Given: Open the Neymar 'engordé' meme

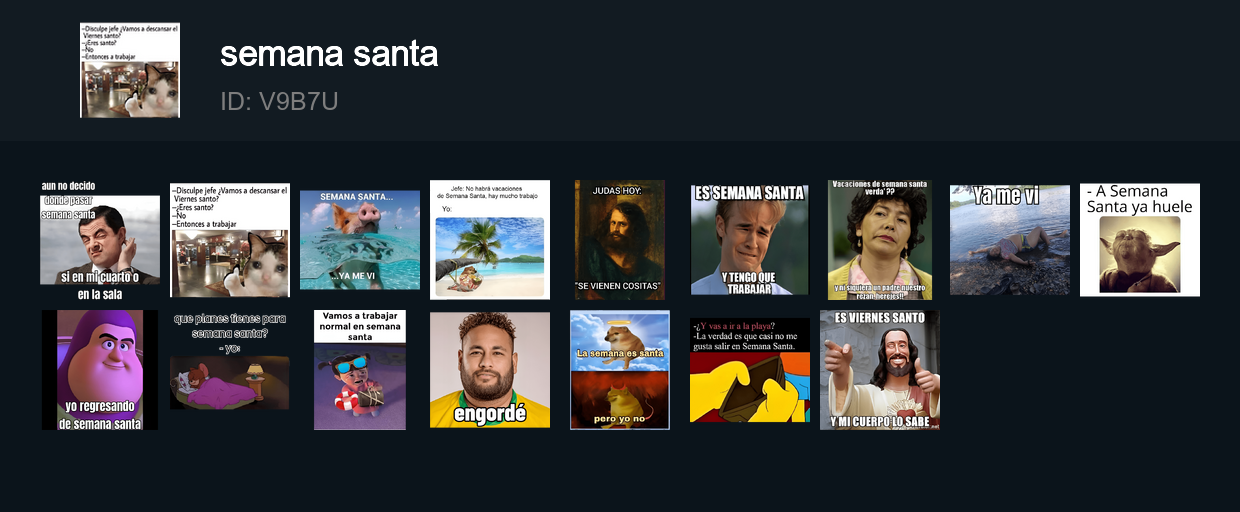Looking at the screenshot, I should (x=490, y=370).
